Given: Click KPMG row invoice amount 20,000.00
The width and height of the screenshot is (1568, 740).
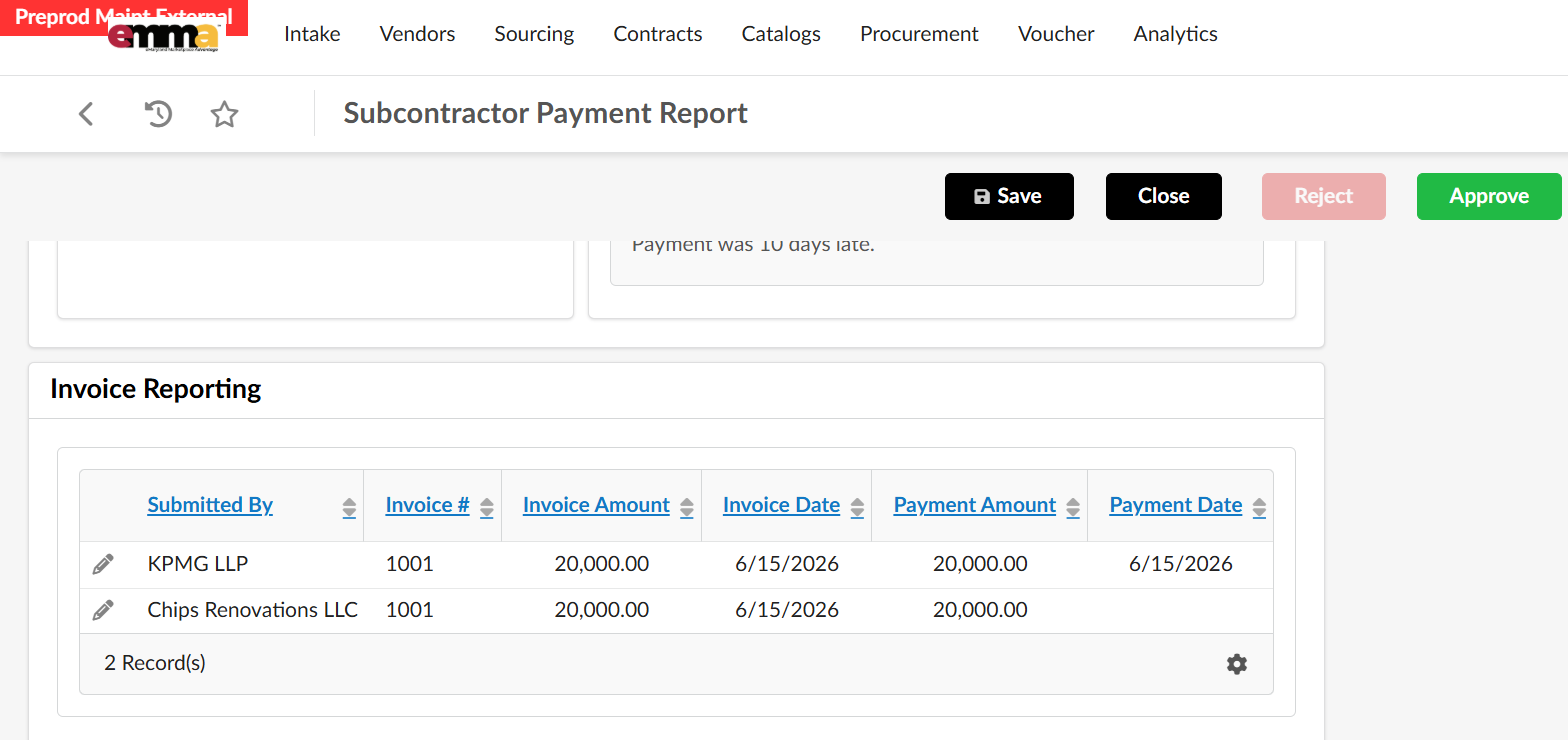Looking at the screenshot, I should (x=602, y=564).
